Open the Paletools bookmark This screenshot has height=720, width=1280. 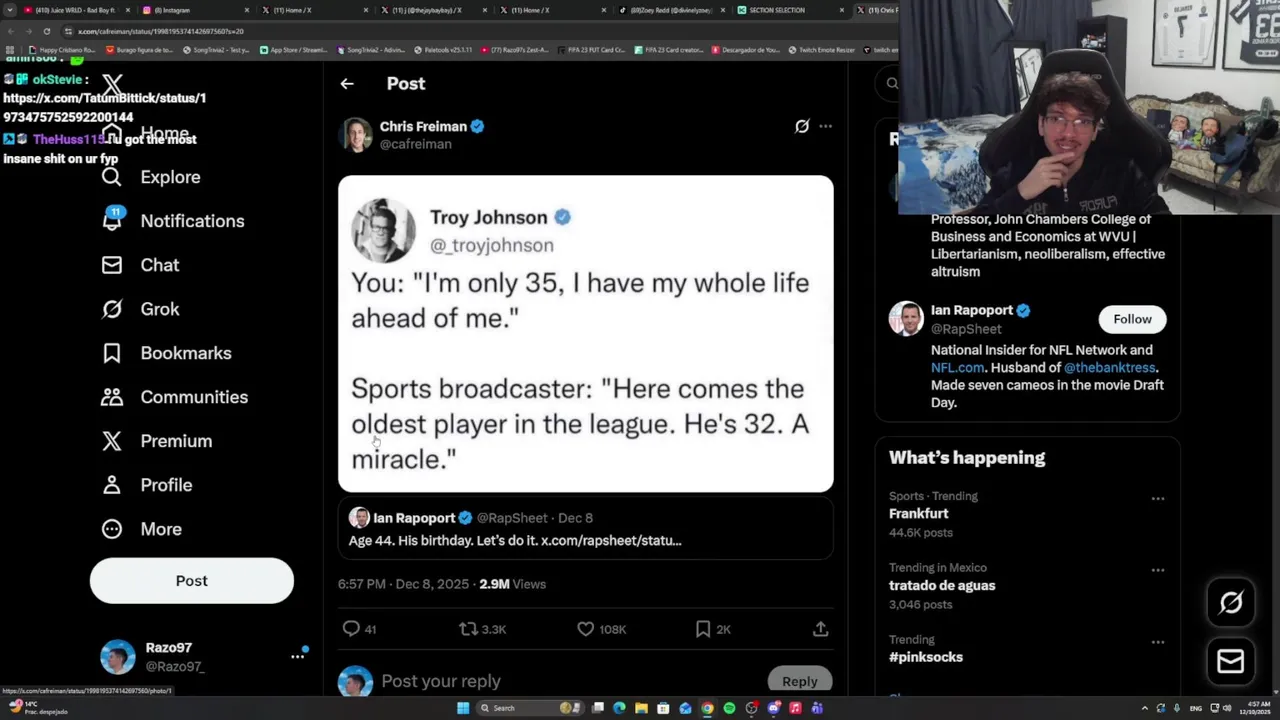pyautogui.click(x=443, y=50)
